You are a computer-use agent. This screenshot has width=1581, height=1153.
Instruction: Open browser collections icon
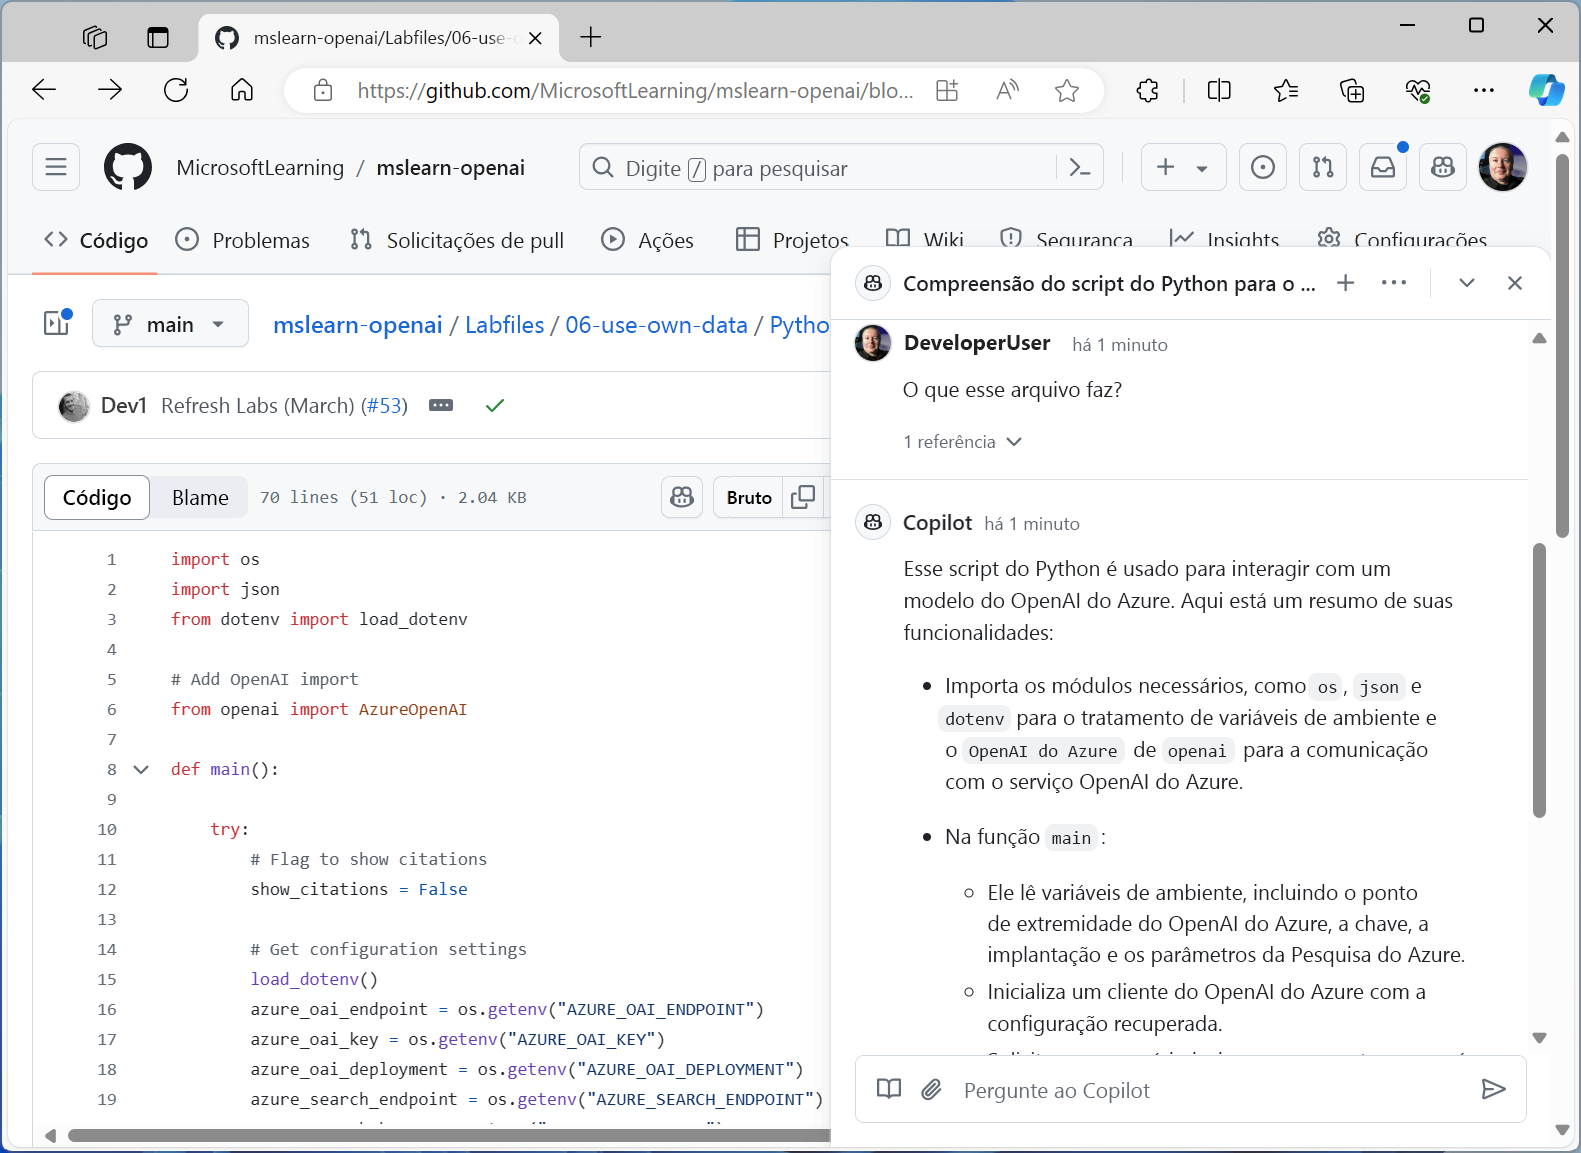tap(1352, 91)
